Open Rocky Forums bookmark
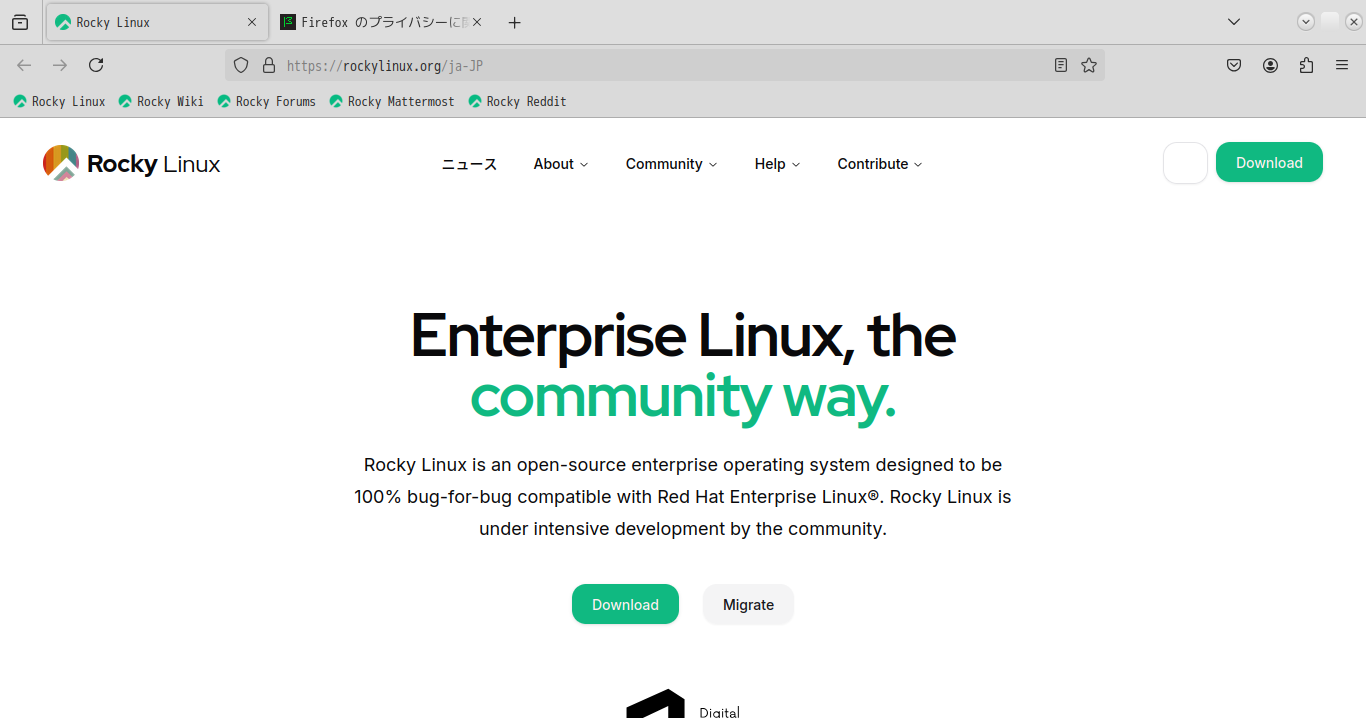The width and height of the screenshot is (1366, 718). pyautogui.click(x=267, y=101)
